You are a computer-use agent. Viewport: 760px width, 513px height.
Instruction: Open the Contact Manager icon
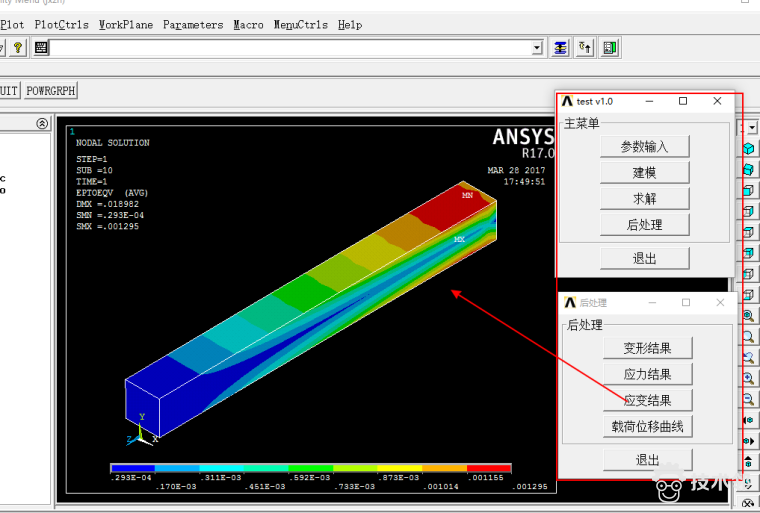click(610, 48)
